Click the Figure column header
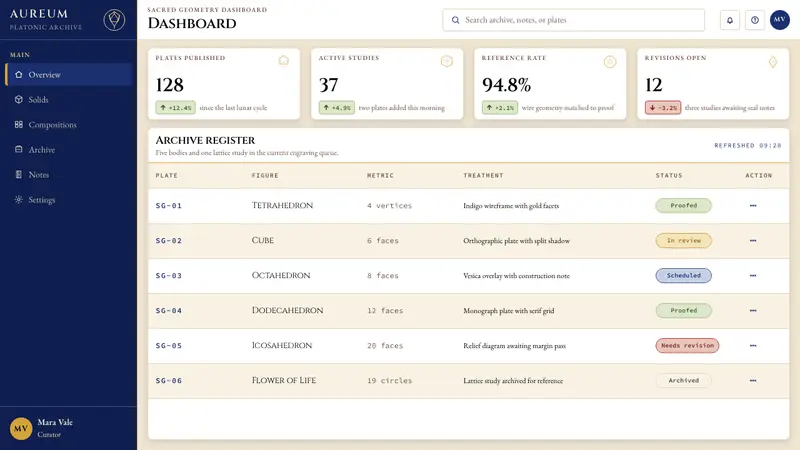Viewport: 800px width, 450px height. pyautogui.click(x=265, y=175)
